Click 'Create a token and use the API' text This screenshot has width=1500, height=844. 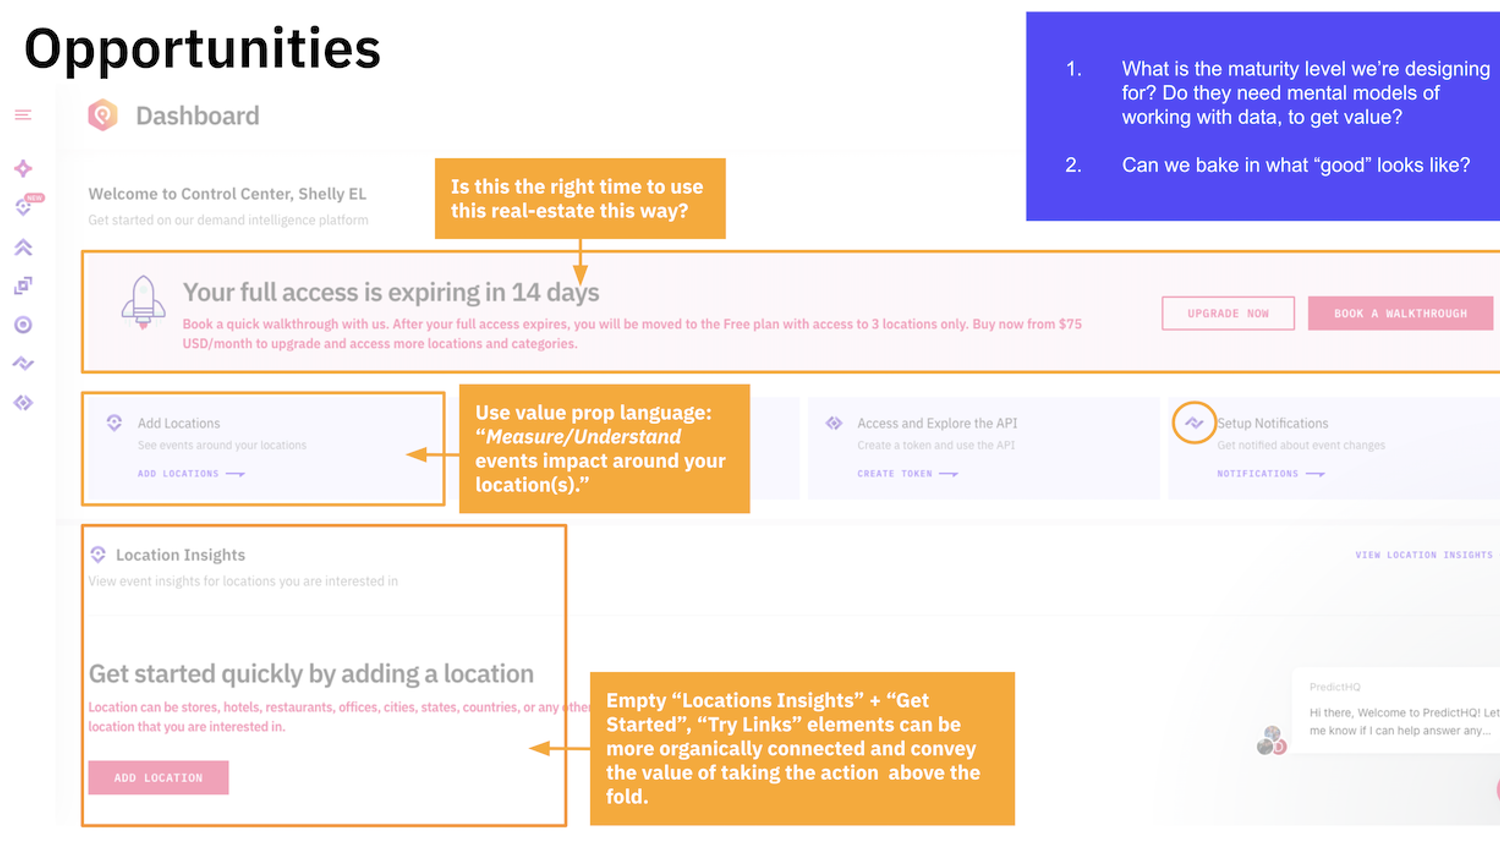pos(936,445)
